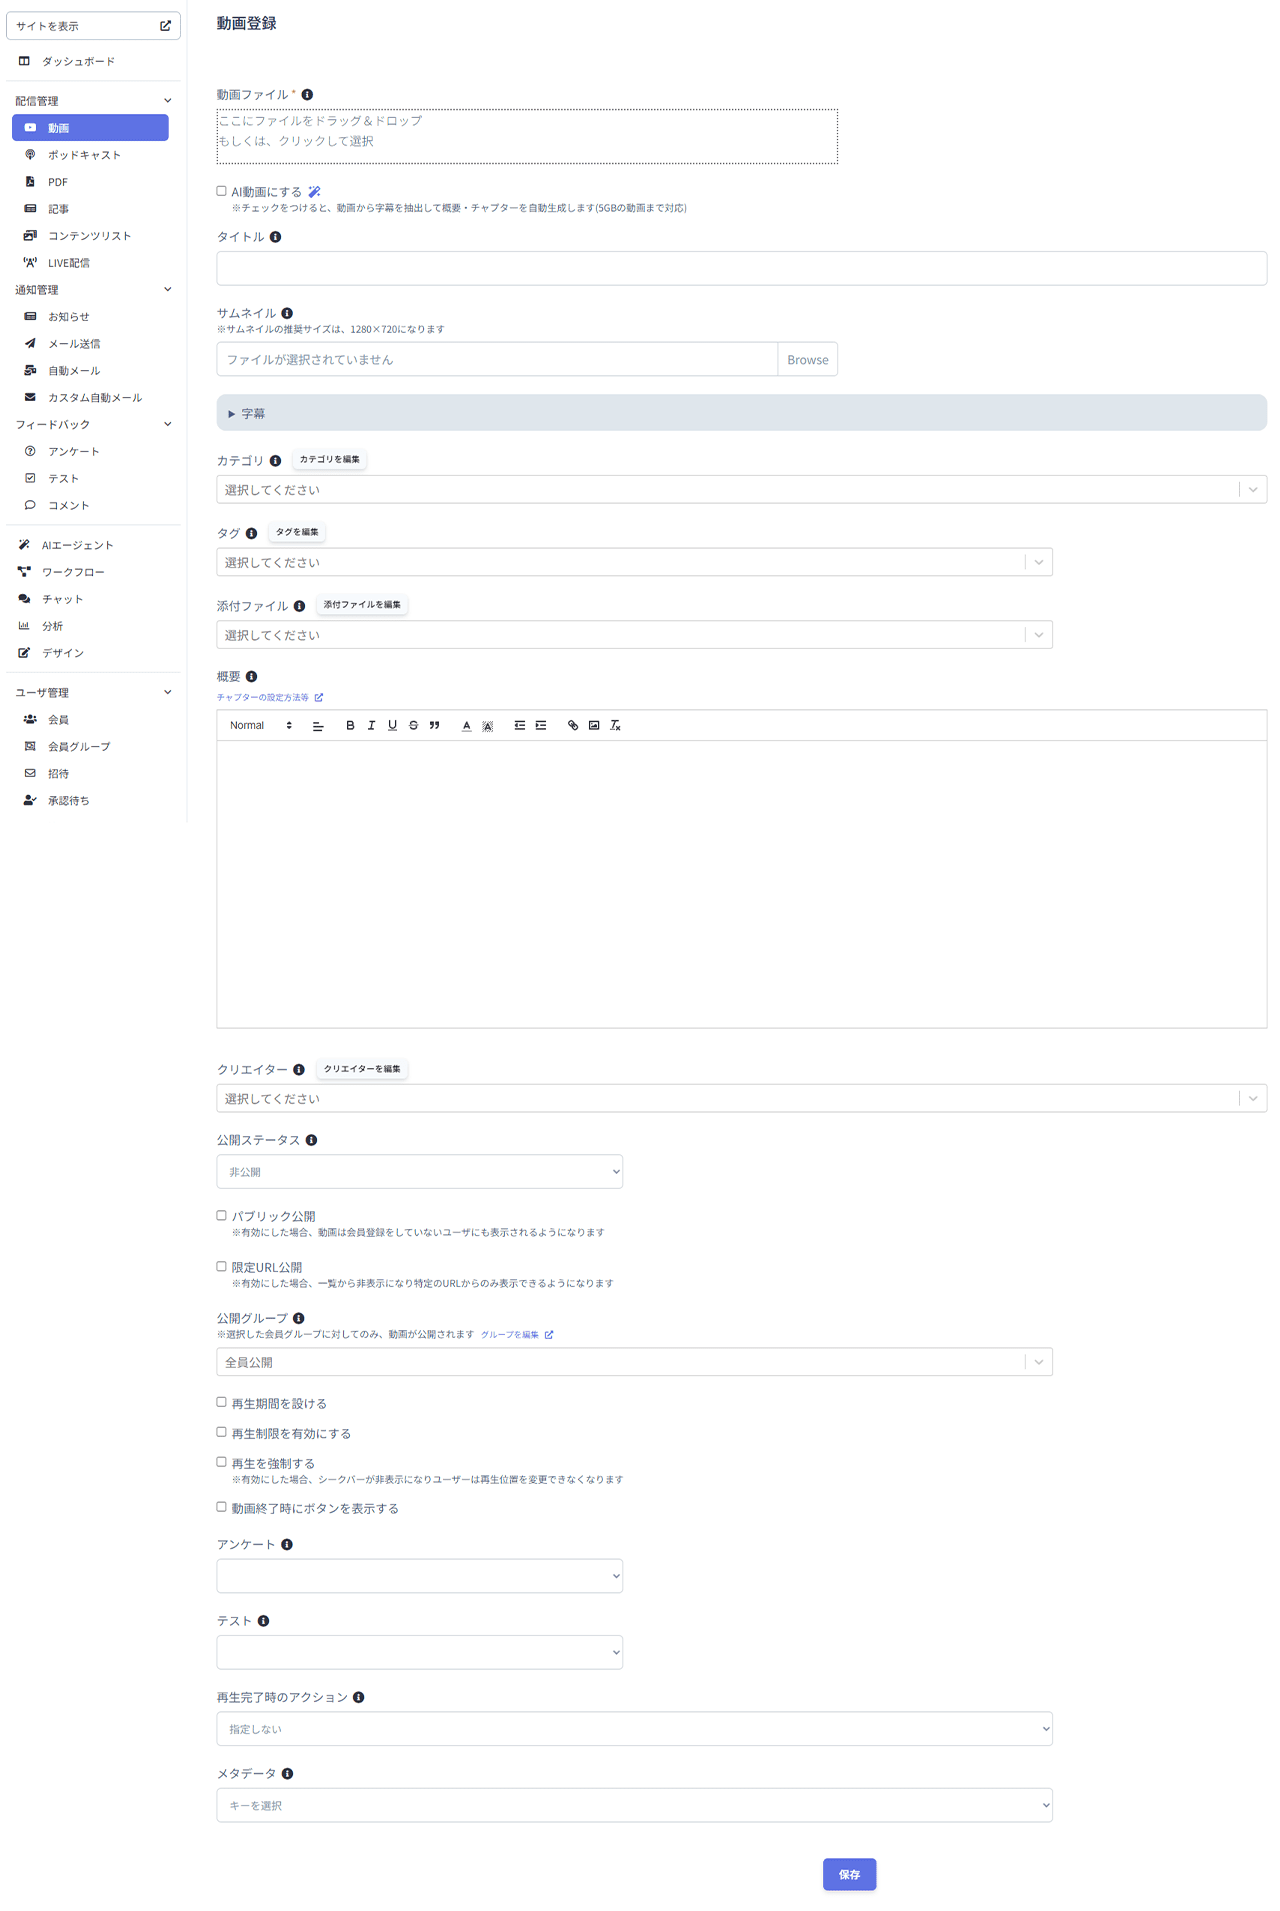The height and width of the screenshot is (1911, 1280).
Task: Go to LIVE配信 in the sidebar
Action: pyautogui.click(x=69, y=263)
